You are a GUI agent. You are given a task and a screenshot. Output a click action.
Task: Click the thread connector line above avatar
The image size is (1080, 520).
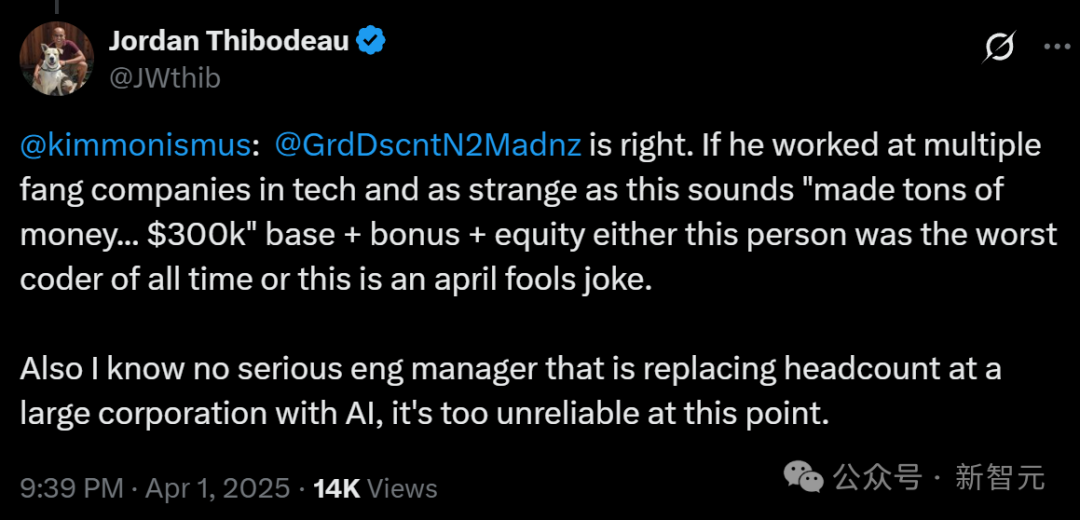pyautogui.click(x=57, y=6)
